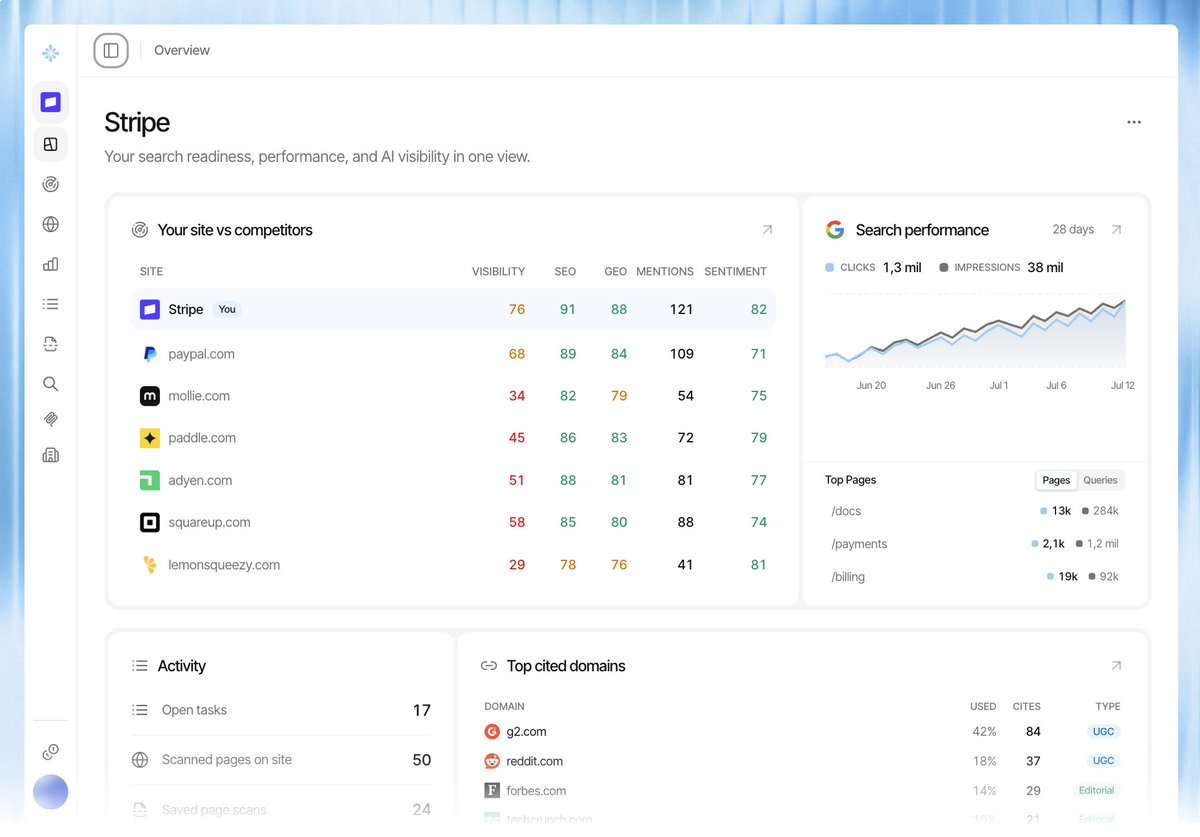Click the forbes.com domain name
The image size is (1200, 837).
point(536,790)
